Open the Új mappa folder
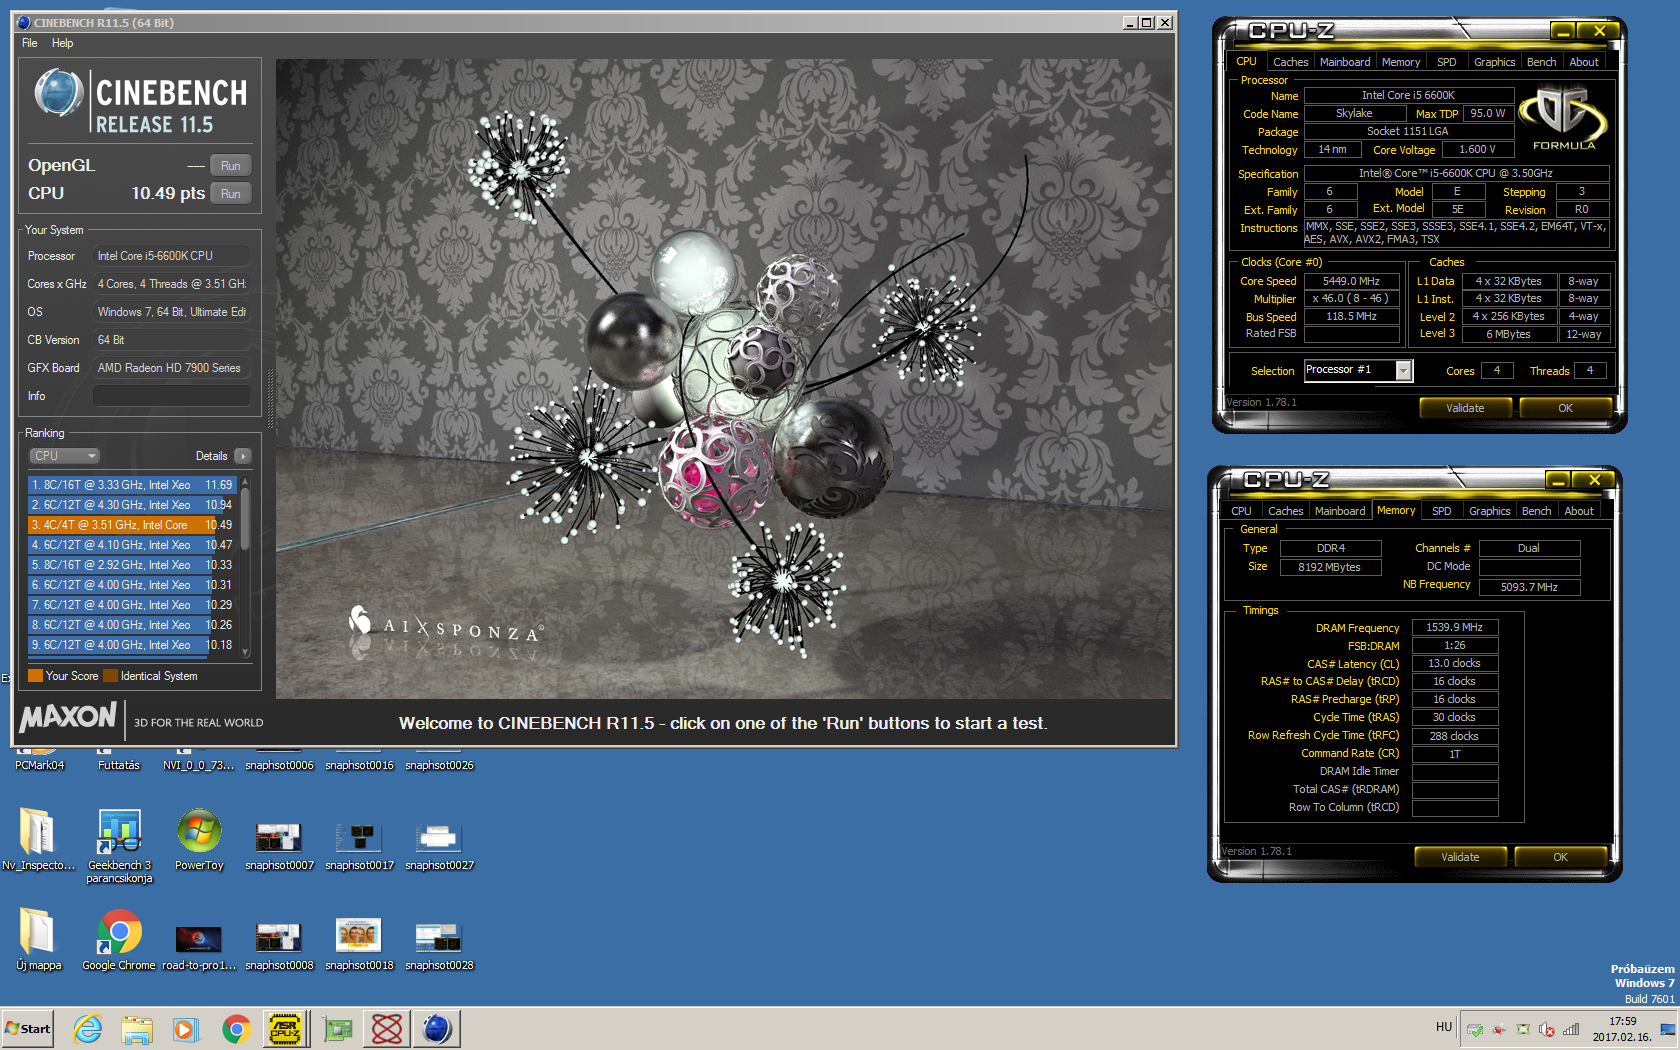Viewport: 1680px width, 1050px height. [38, 940]
